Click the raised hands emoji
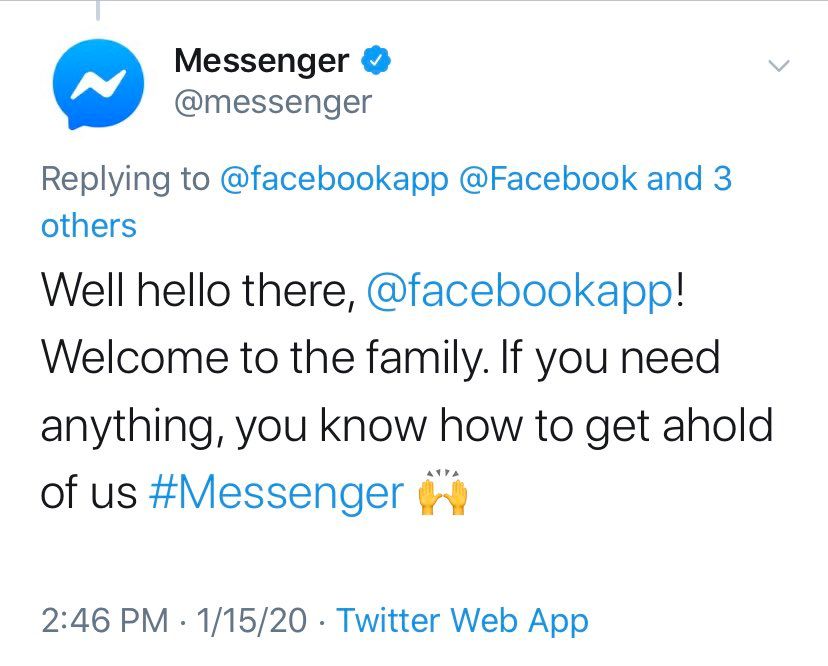Image resolution: width=828 pixels, height=666 pixels. (x=442, y=492)
